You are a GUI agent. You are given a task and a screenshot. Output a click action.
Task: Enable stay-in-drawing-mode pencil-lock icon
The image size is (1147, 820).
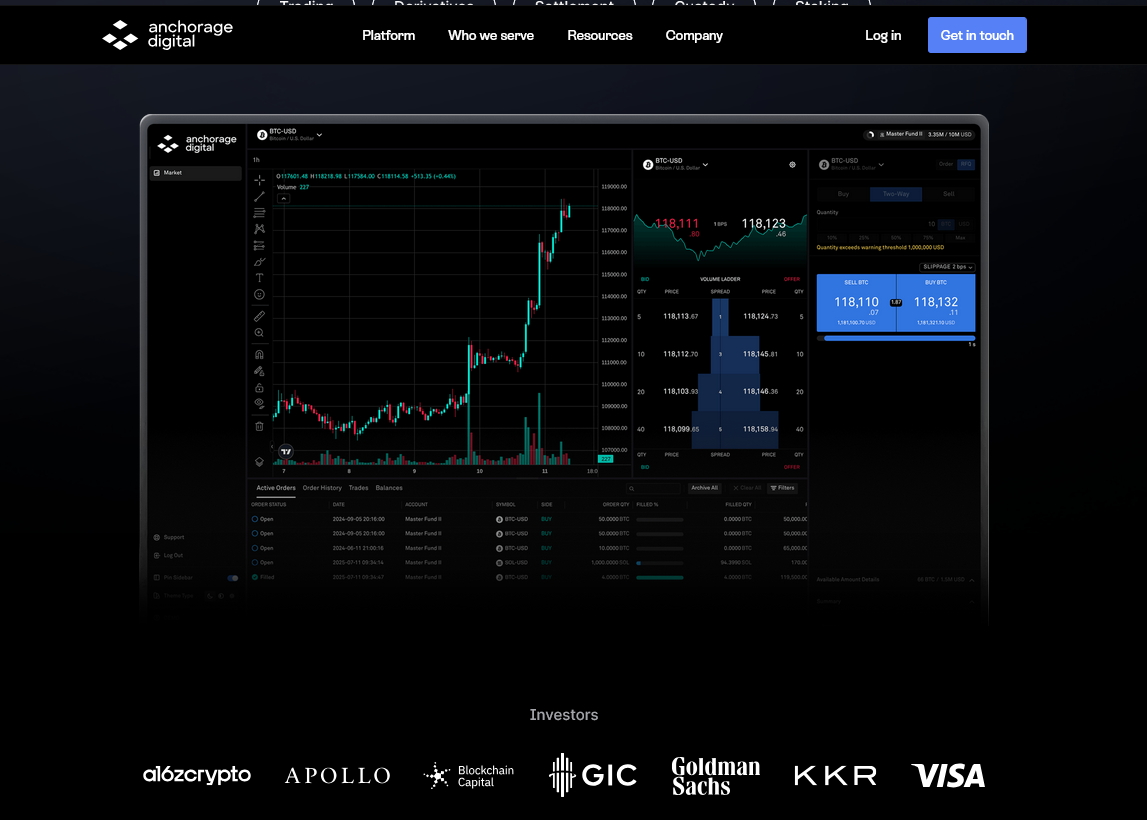[x=259, y=371]
